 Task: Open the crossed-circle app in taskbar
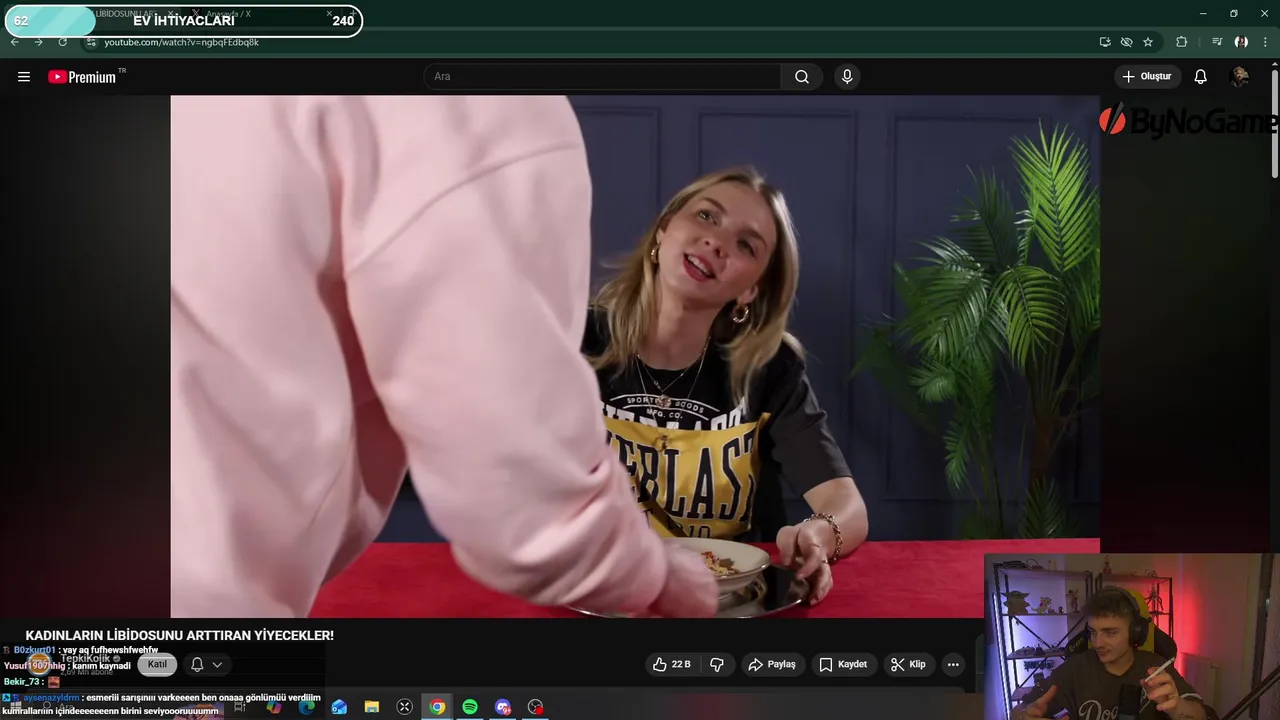tap(404, 707)
